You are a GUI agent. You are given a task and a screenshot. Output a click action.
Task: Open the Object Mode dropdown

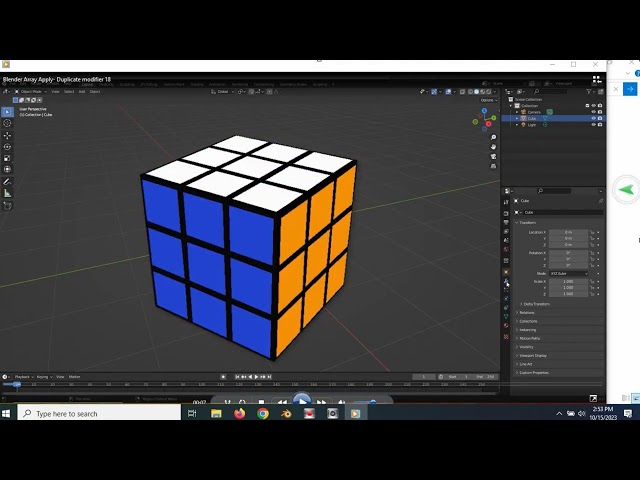tap(31, 92)
